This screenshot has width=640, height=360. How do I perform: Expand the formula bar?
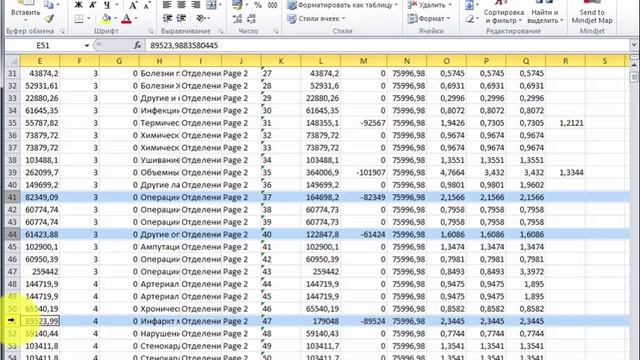click(633, 45)
